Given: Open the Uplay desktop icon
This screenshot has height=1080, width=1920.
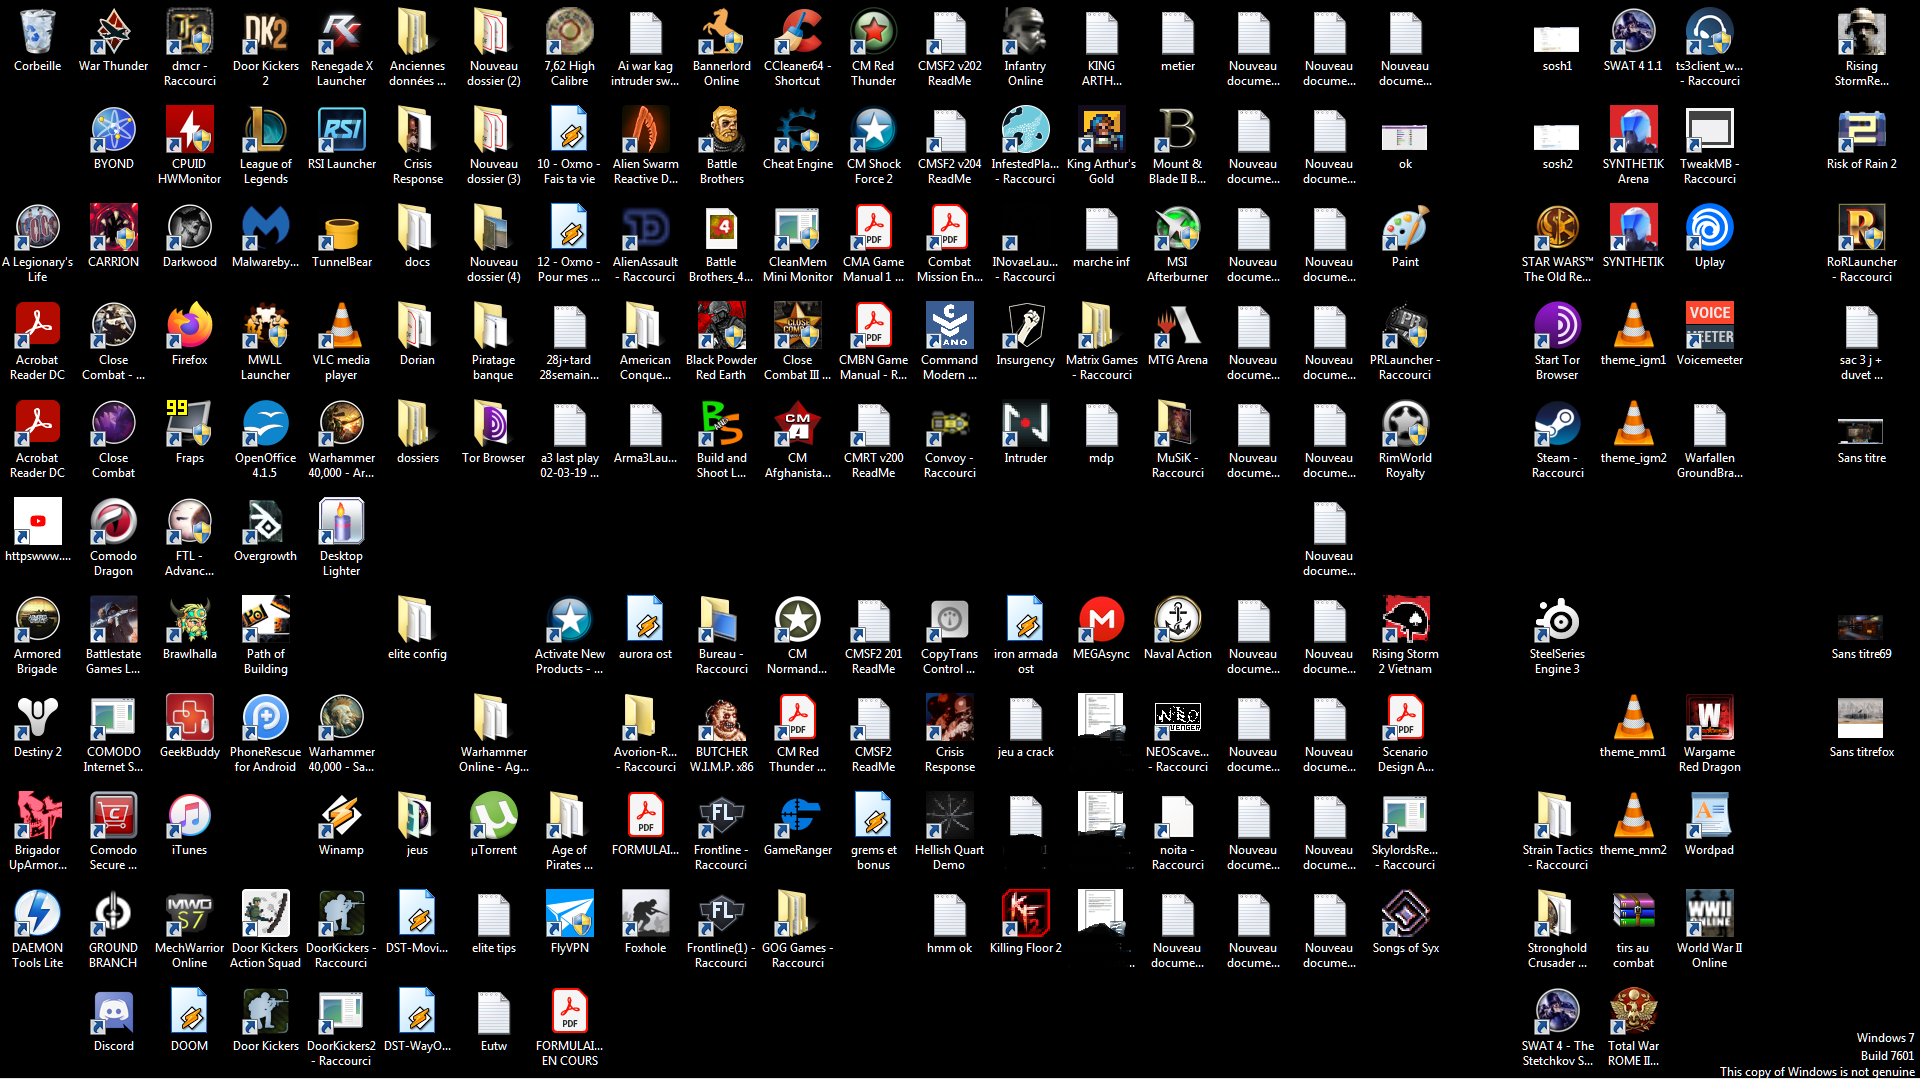Looking at the screenshot, I should pos(1709,236).
